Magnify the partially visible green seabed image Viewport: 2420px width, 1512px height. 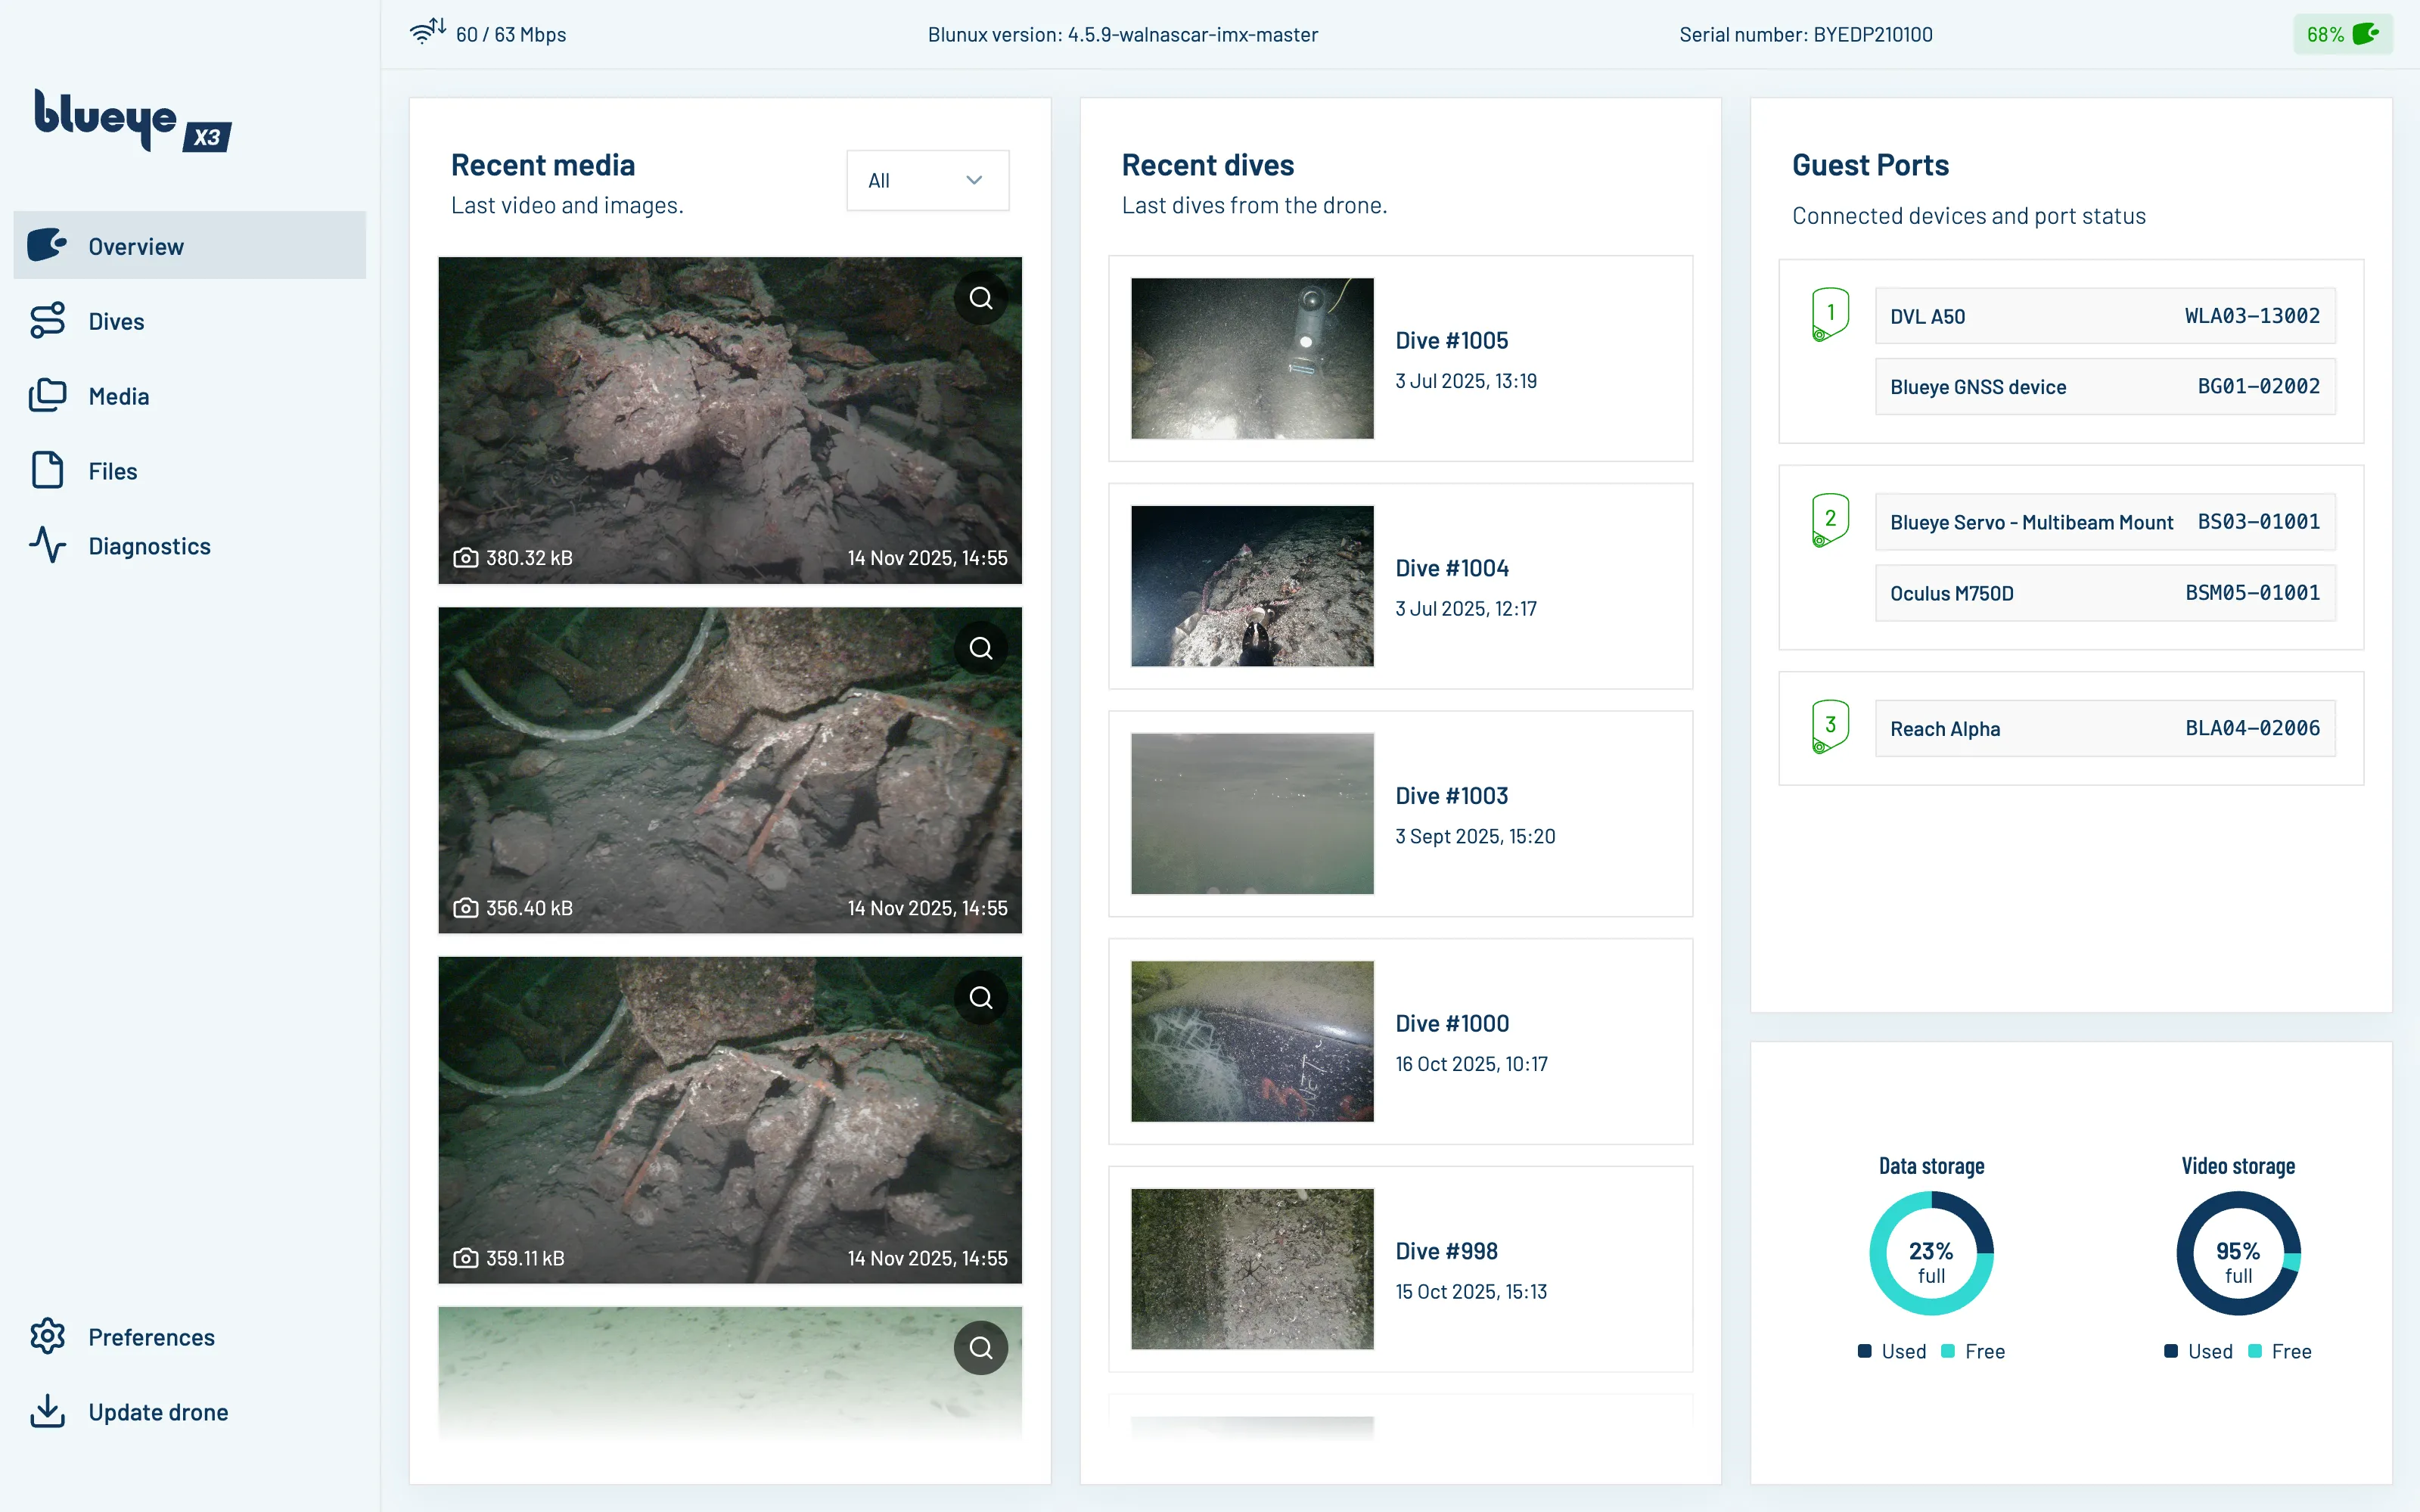[x=981, y=1348]
